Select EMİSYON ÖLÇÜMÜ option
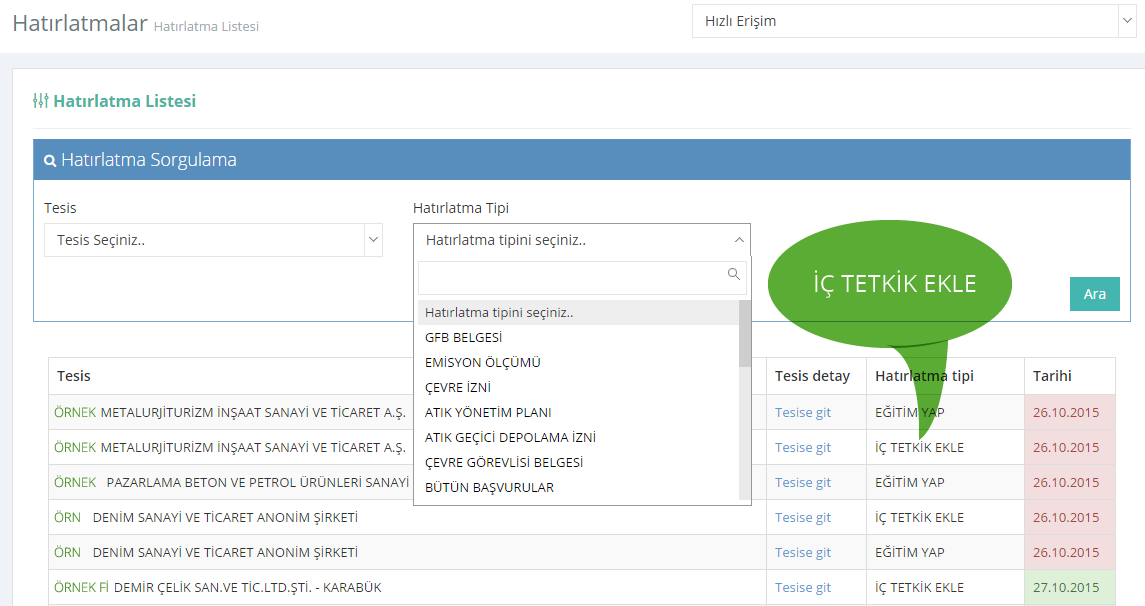The width and height of the screenshot is (1145, 606). click(x=578, y=362)
